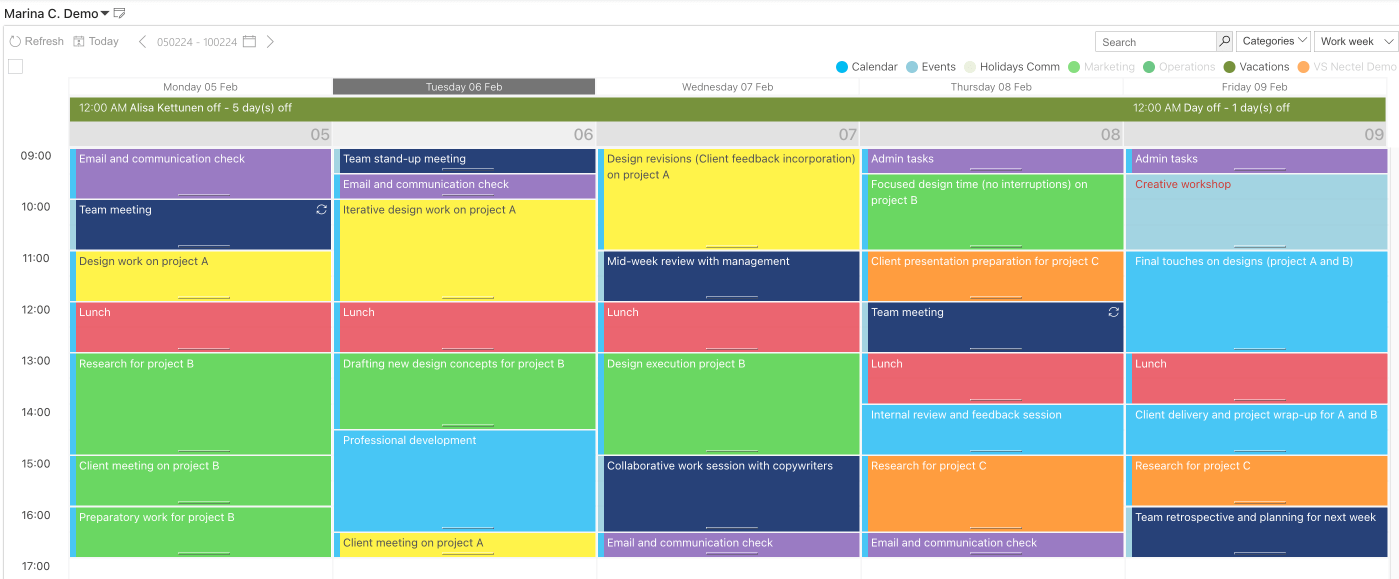The image size is (1399, 579).
Task: Tick the empty checkbox below the toolbar
Action: [x=14, y=66]
